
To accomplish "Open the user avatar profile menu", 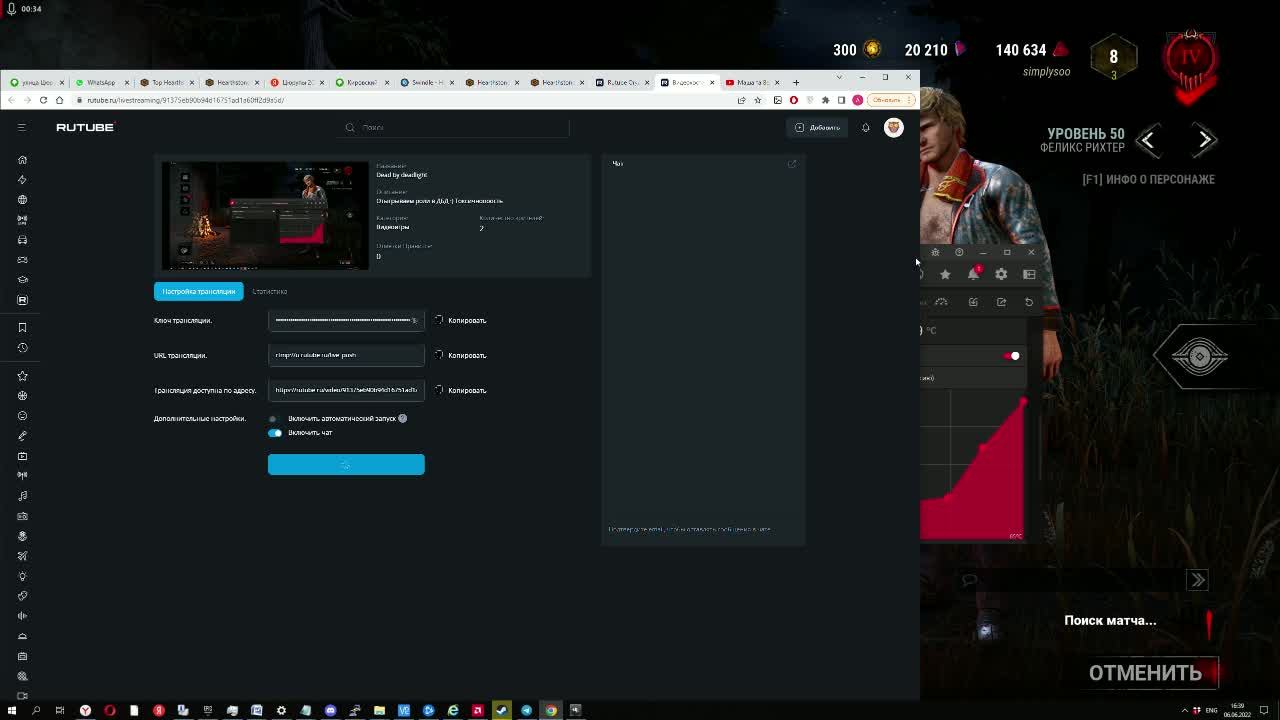I will [894, 127].
